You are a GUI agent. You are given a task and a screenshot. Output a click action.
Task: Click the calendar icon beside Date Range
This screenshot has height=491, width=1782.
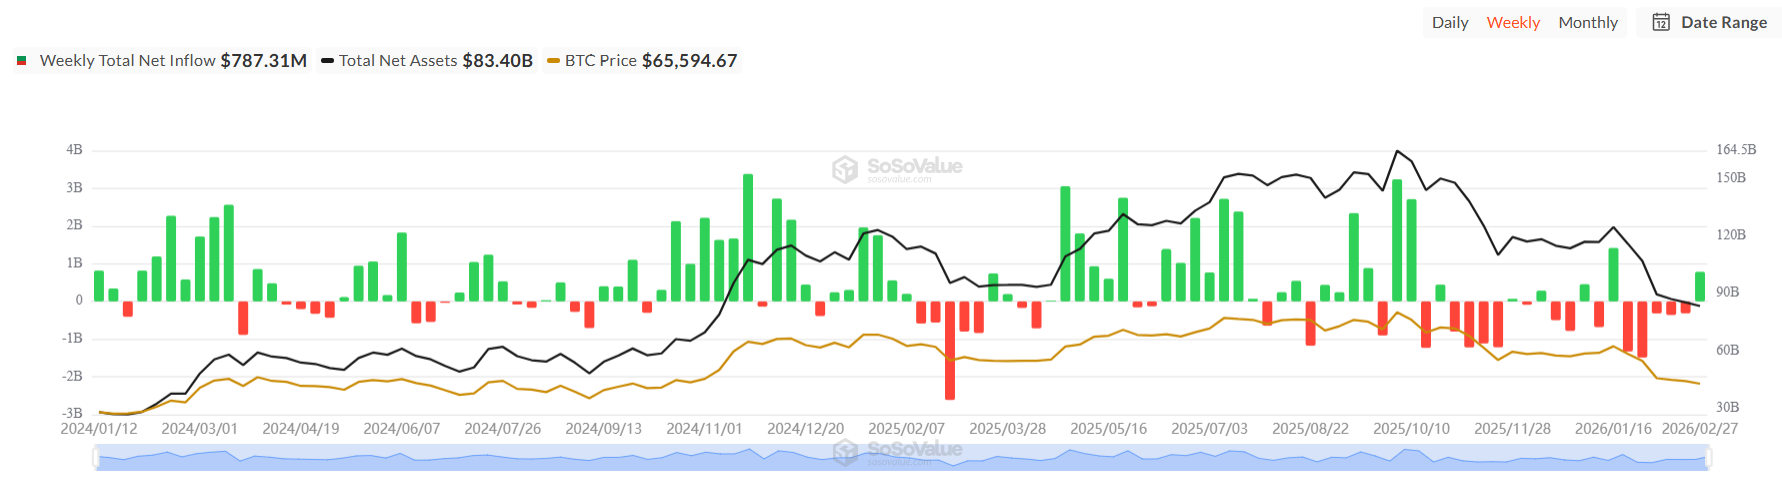click(x=1661, y=22)
